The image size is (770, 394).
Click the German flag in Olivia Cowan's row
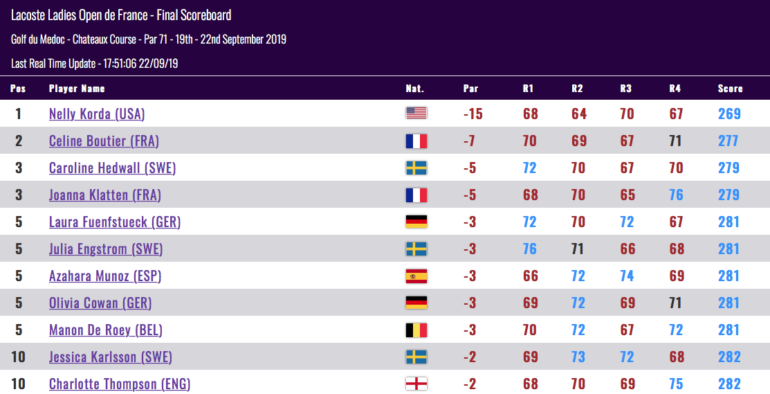pyautogui.click(x=416, y=303)
